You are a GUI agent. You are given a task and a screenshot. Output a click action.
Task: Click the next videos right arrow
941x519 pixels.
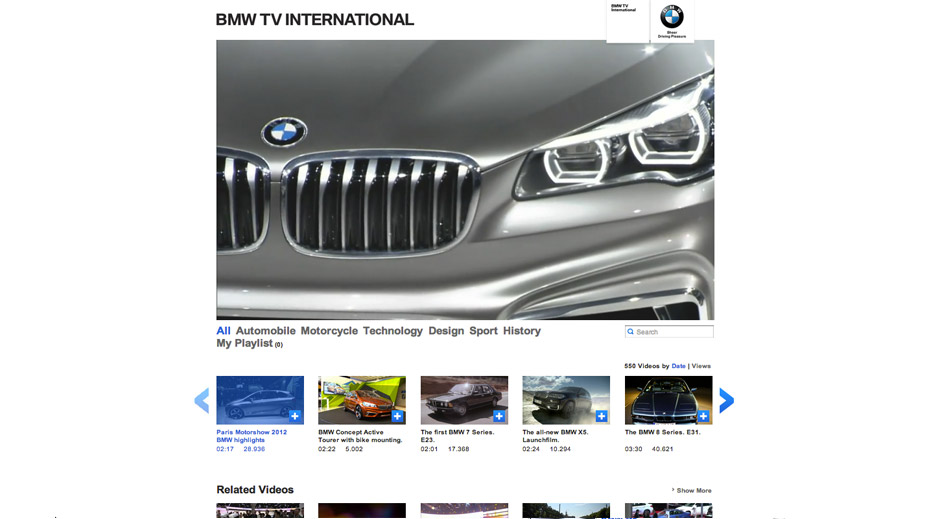[727, 400]
